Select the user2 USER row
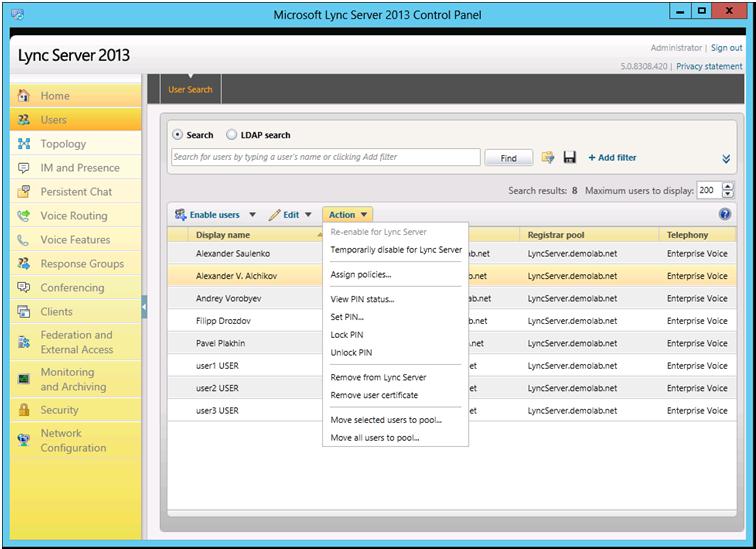Screen dimensions: 756x549 452,388
